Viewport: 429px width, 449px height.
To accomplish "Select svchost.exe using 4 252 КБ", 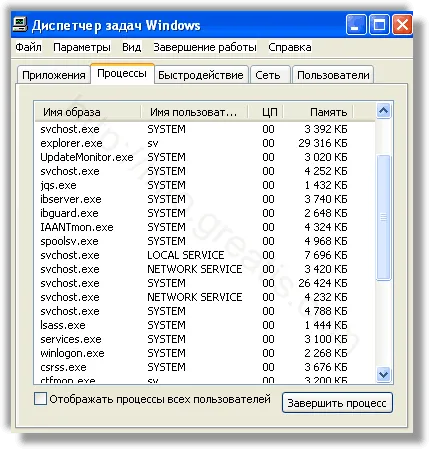I will pos(205,171).
